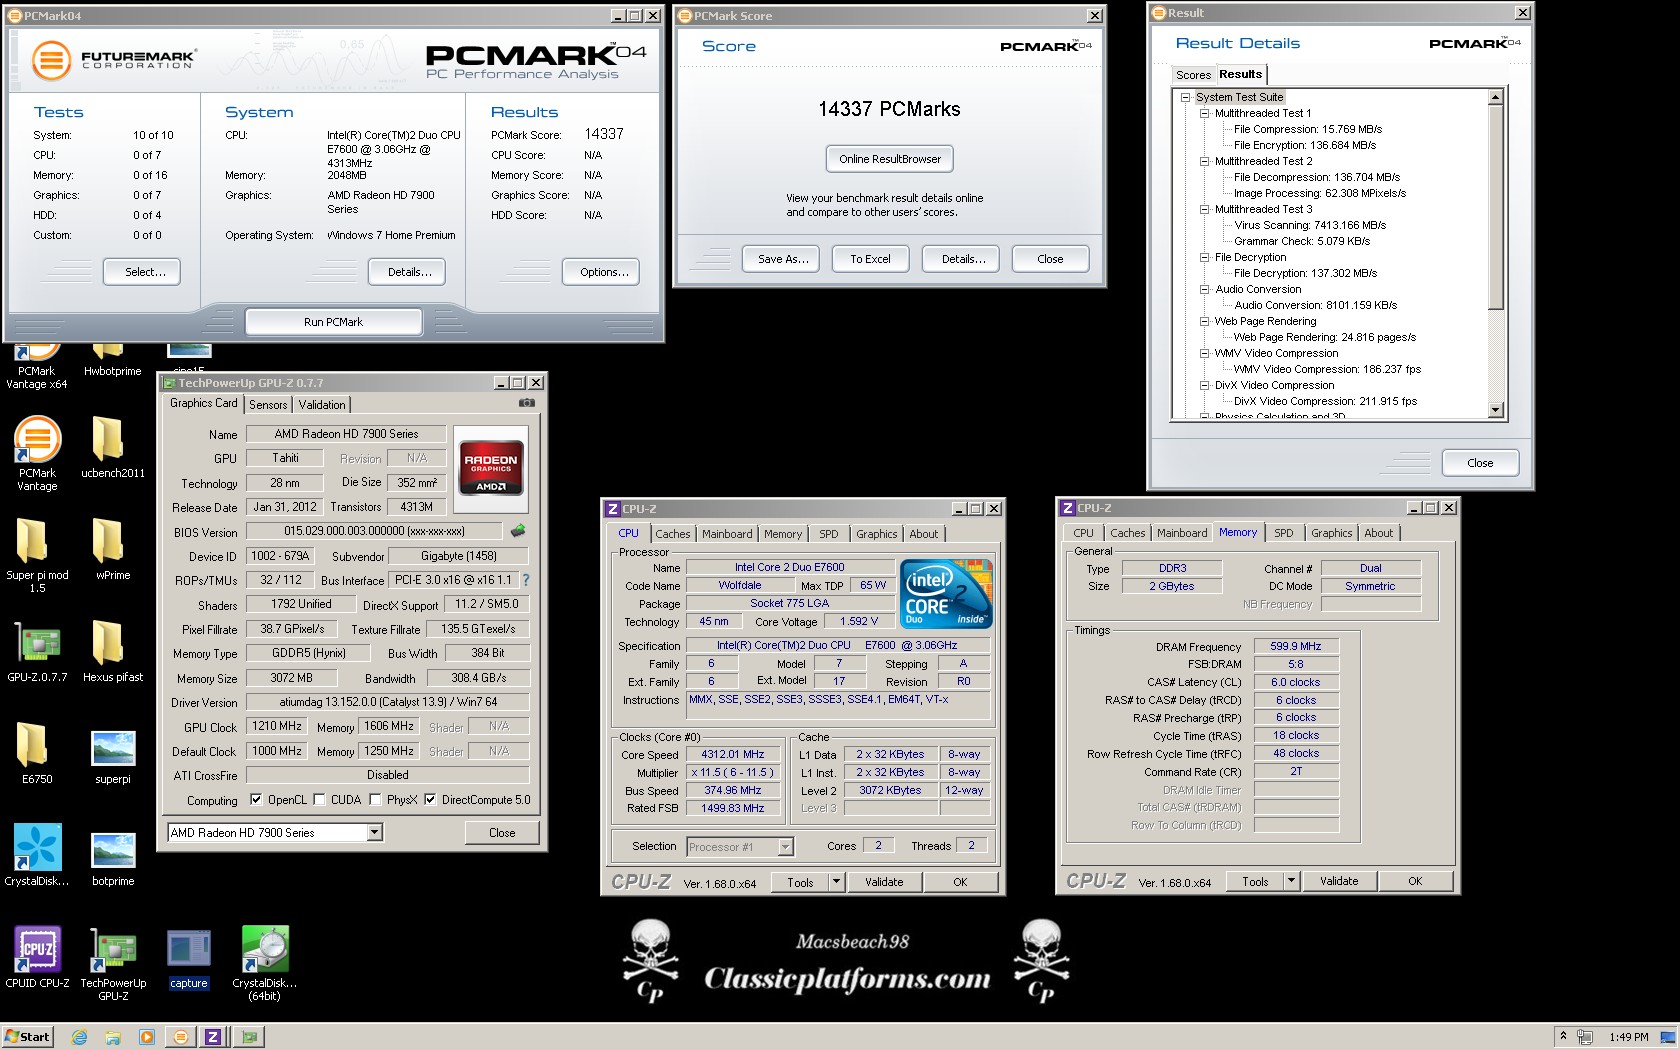Collapse the Web Page Rendering node

click(x=1205, y=321)
